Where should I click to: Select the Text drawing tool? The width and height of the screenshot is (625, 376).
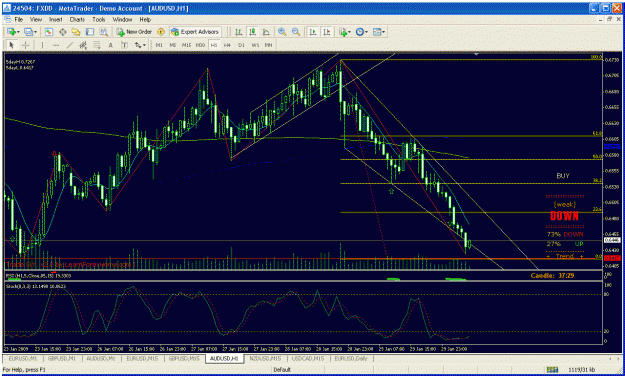[x=110, y=45]
